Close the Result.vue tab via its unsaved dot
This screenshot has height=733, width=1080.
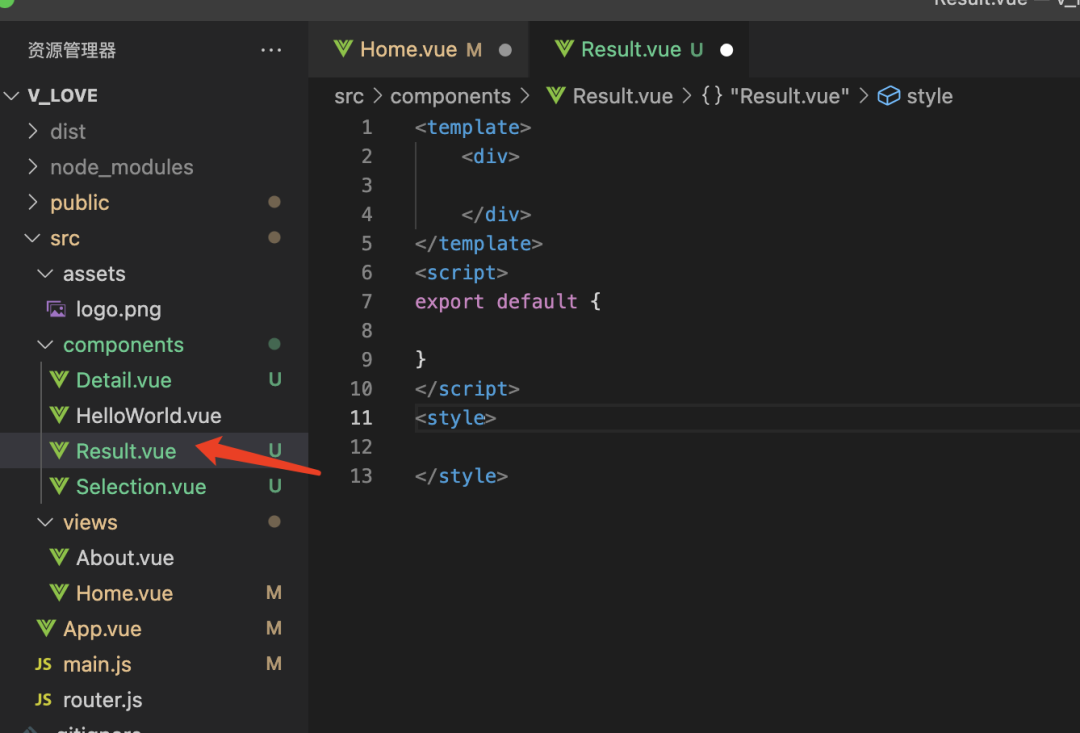click(726, 50)
